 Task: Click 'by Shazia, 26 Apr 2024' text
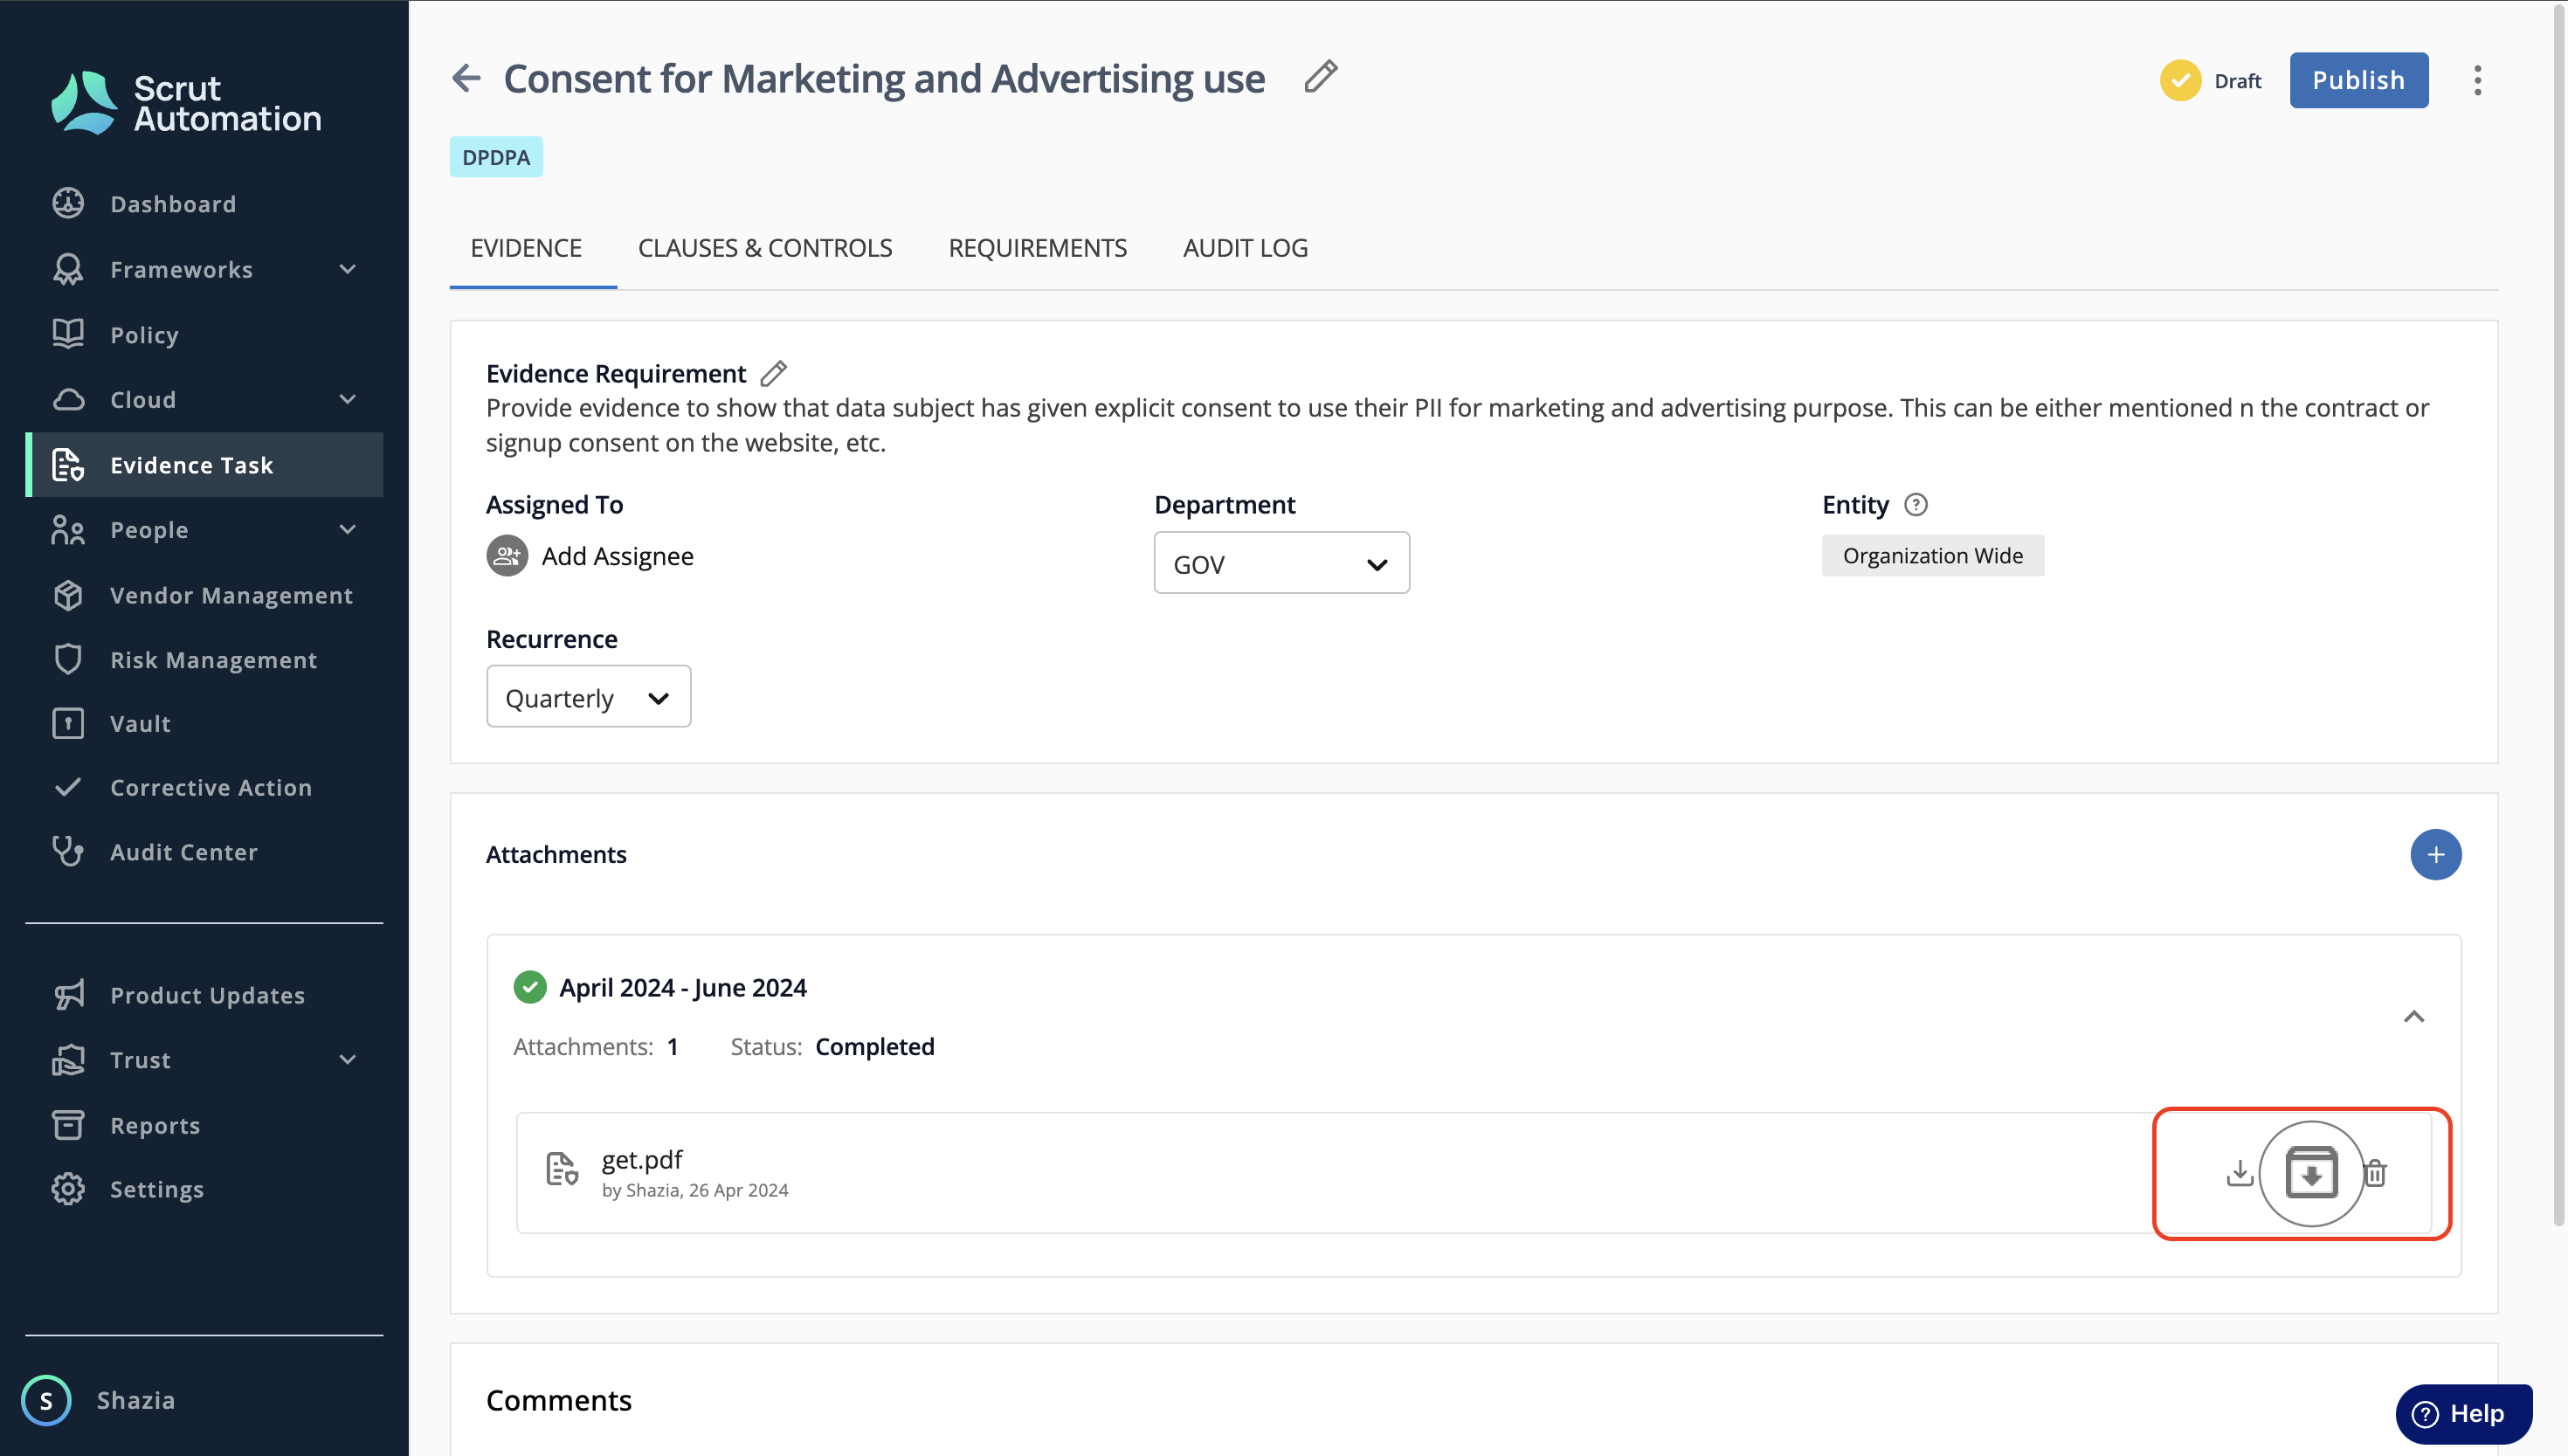[x=694, y=1190]
